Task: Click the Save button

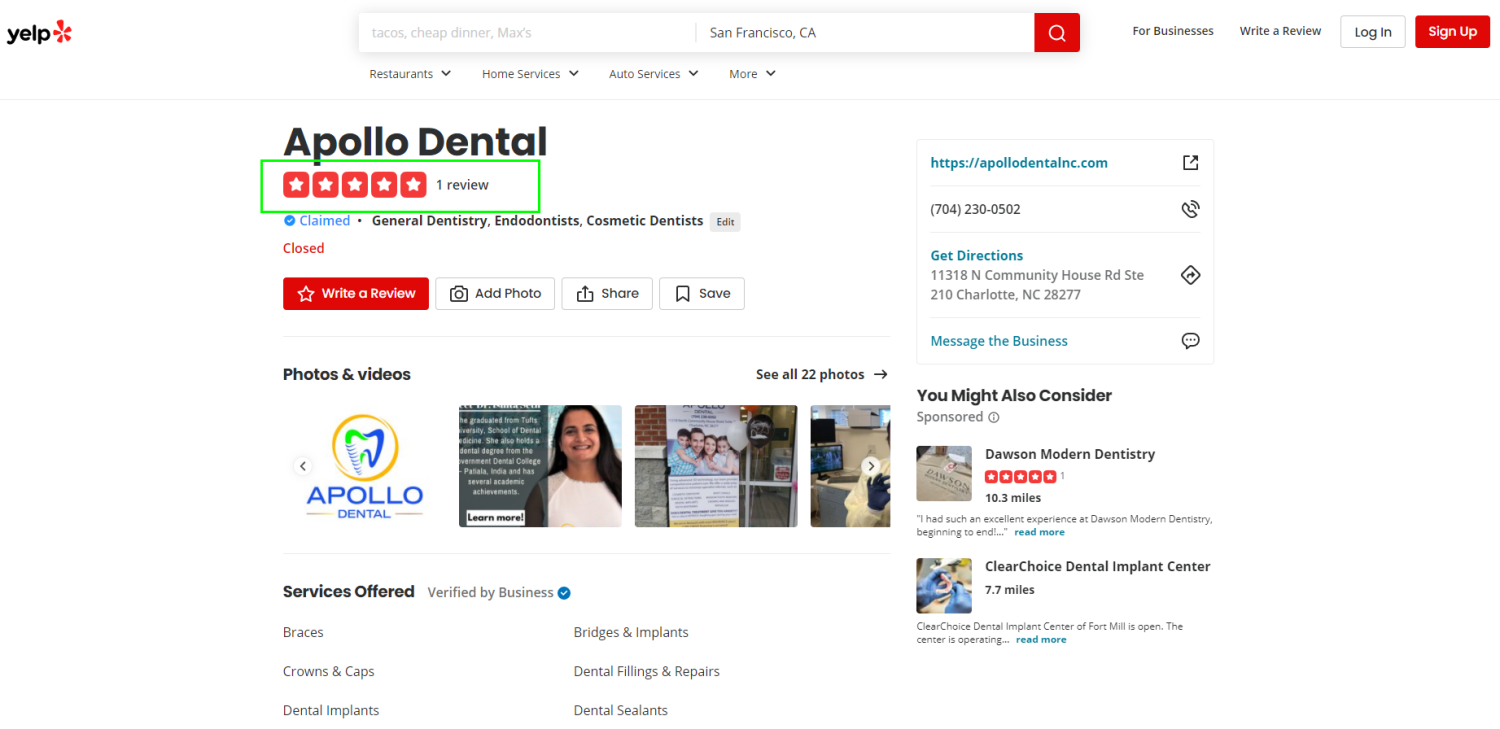Action: [702, 294]
